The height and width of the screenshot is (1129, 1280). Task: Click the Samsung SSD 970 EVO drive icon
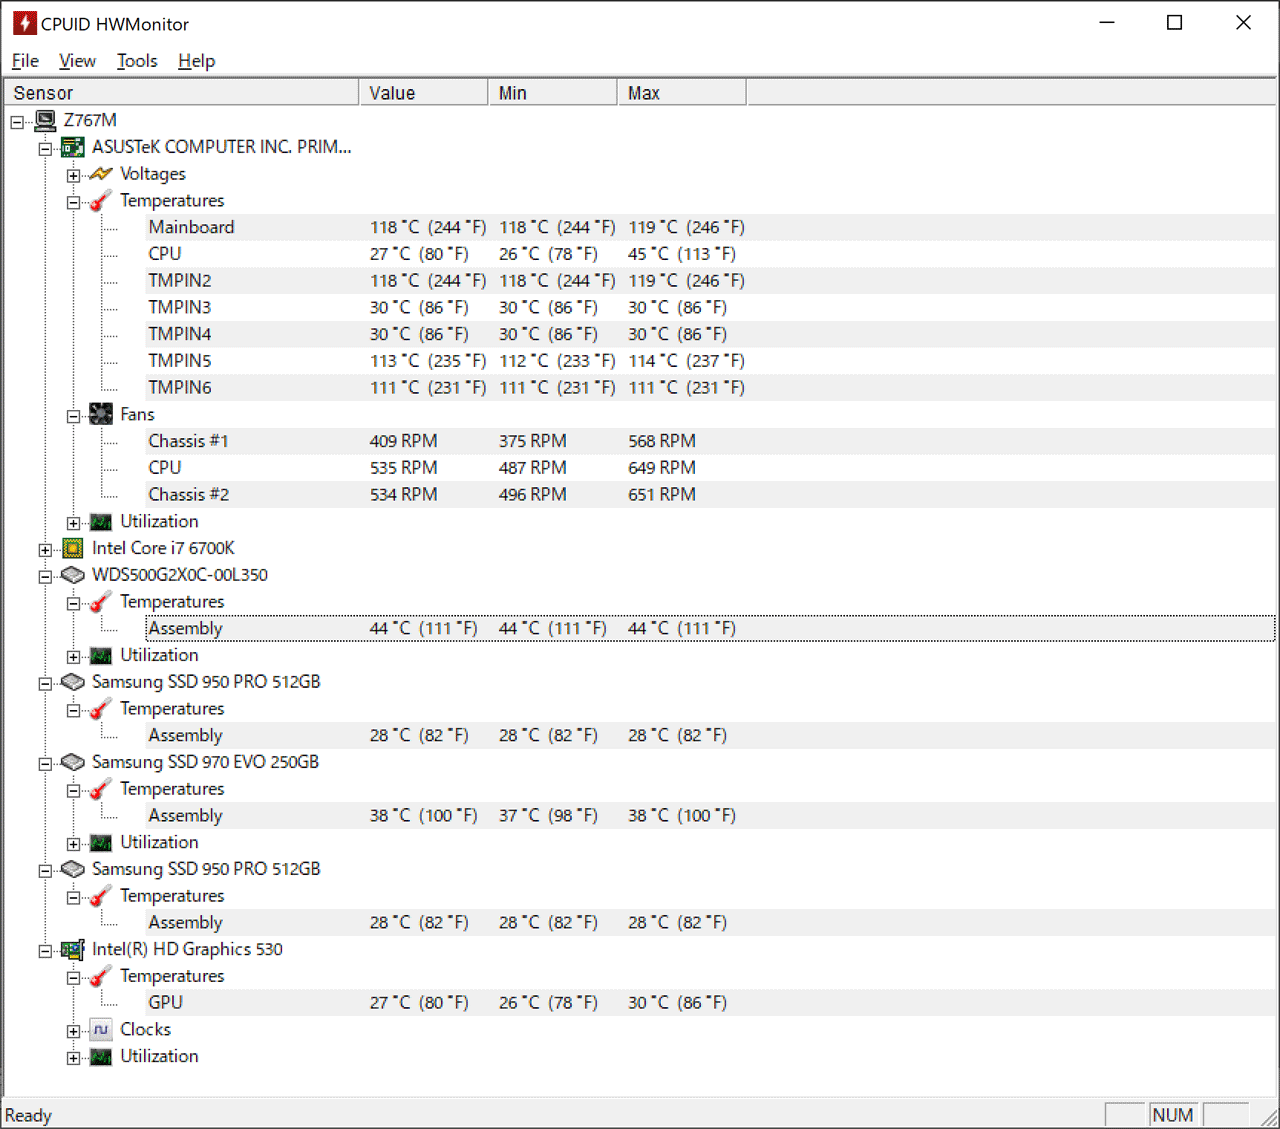(x=72, y=762)
